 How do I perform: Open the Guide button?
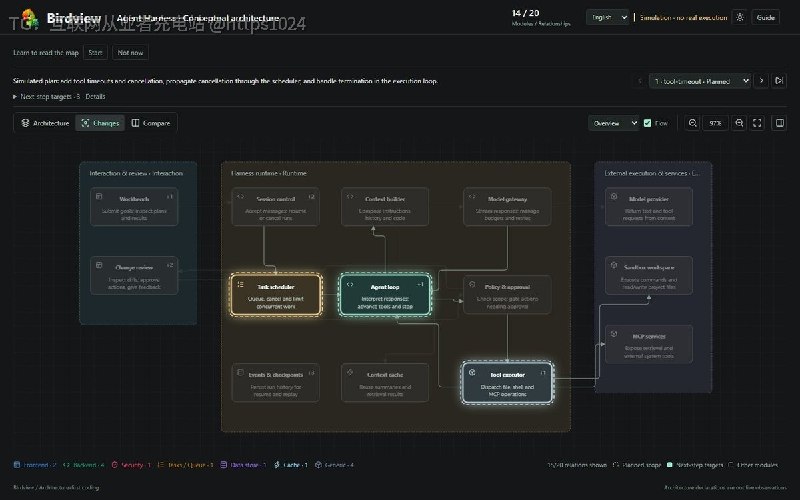[765, 17]
